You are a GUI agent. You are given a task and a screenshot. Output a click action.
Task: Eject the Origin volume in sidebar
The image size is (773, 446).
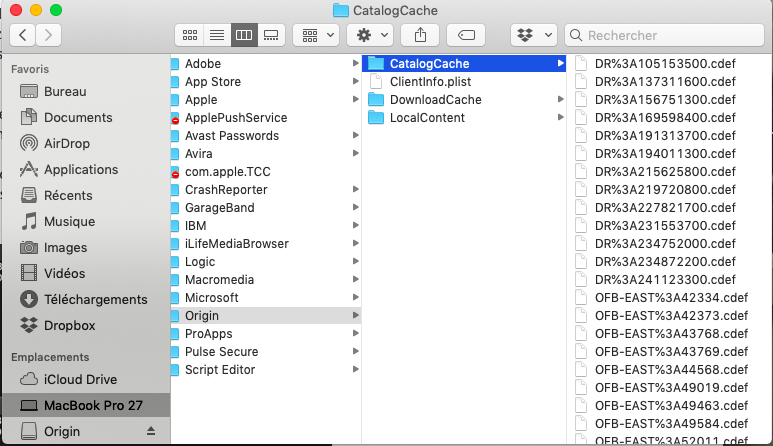point(151,431)
